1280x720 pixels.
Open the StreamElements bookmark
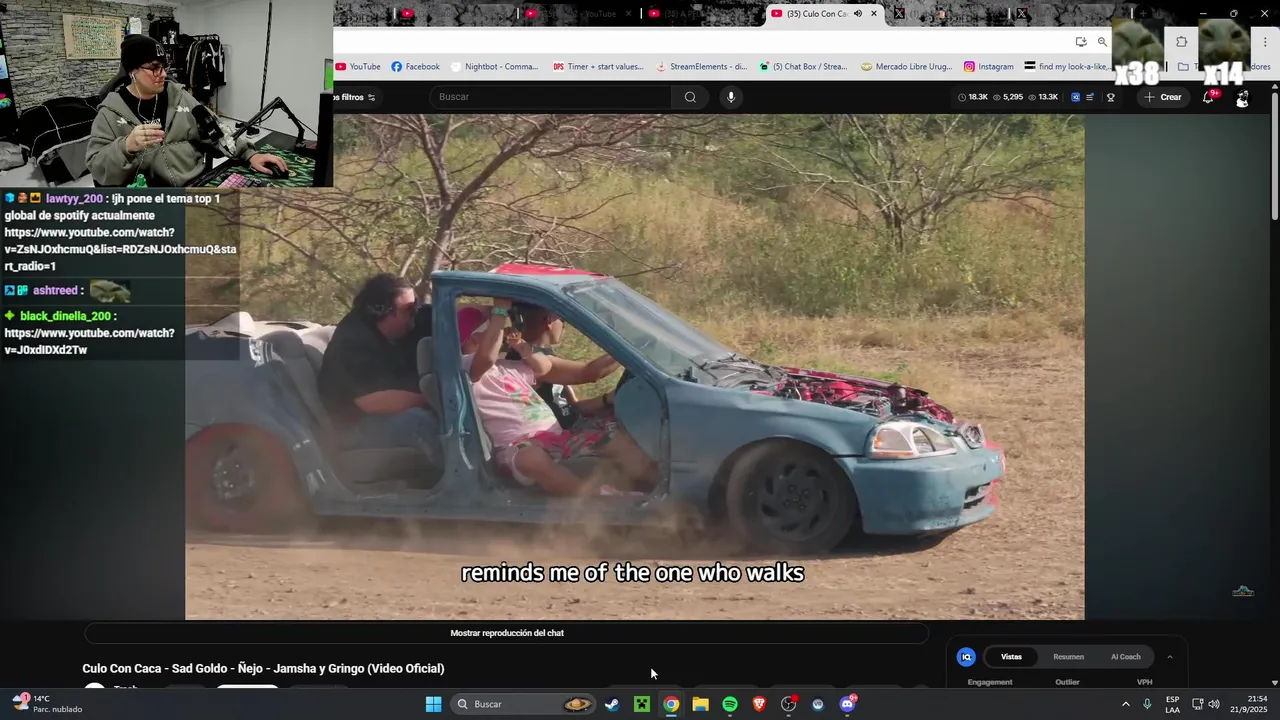coord(701,67)
